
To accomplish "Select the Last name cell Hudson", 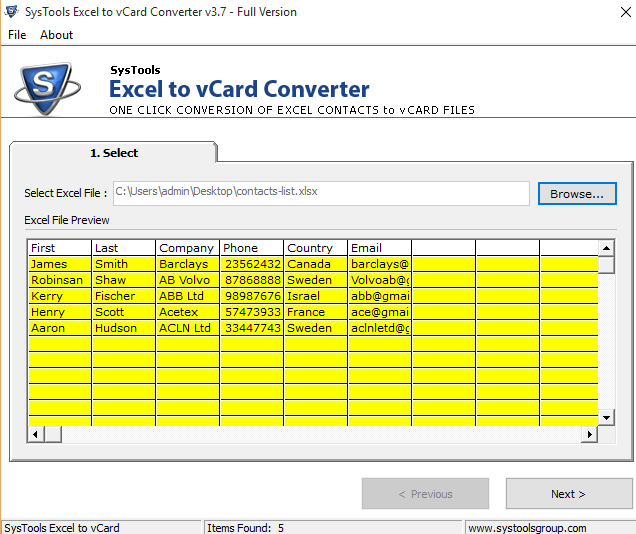I will coord(123,328).
